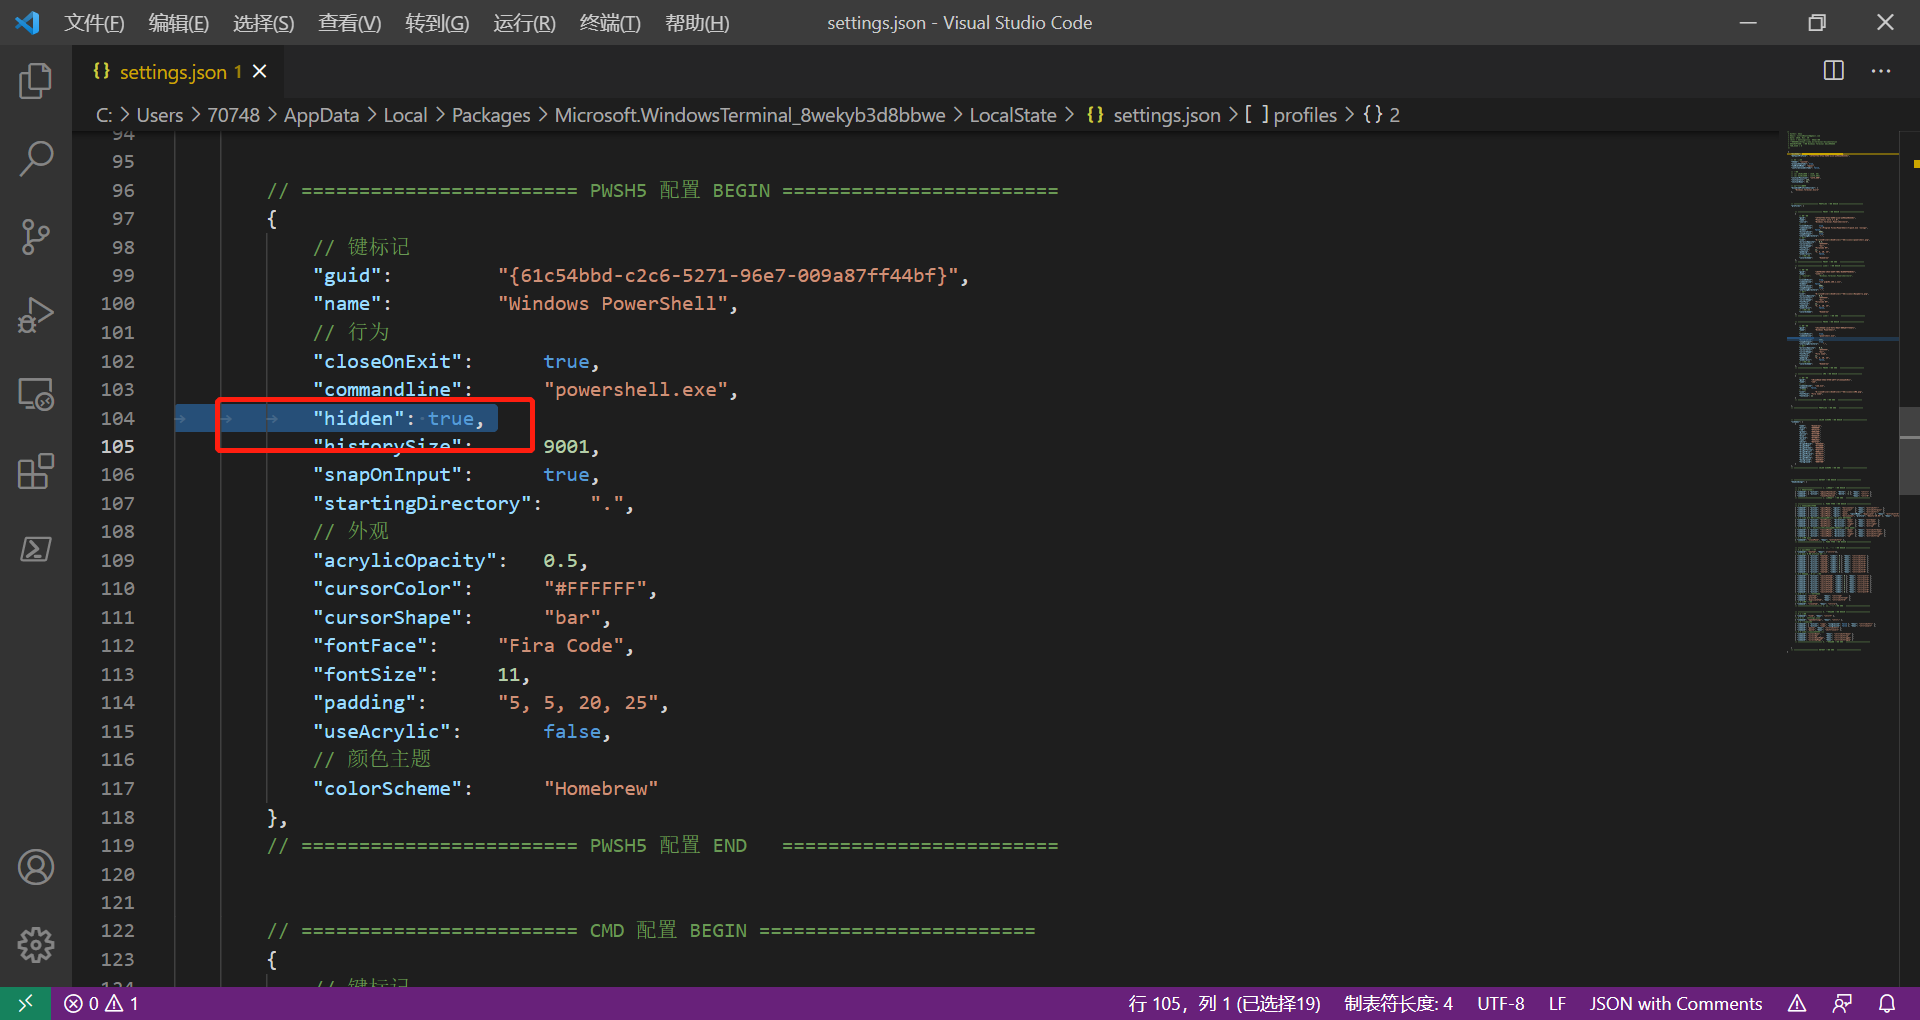Viewport: 1920px width, 1020px height.
Task: Show errors and warnings count in status bar
Action: click(x=101, y=1003)
